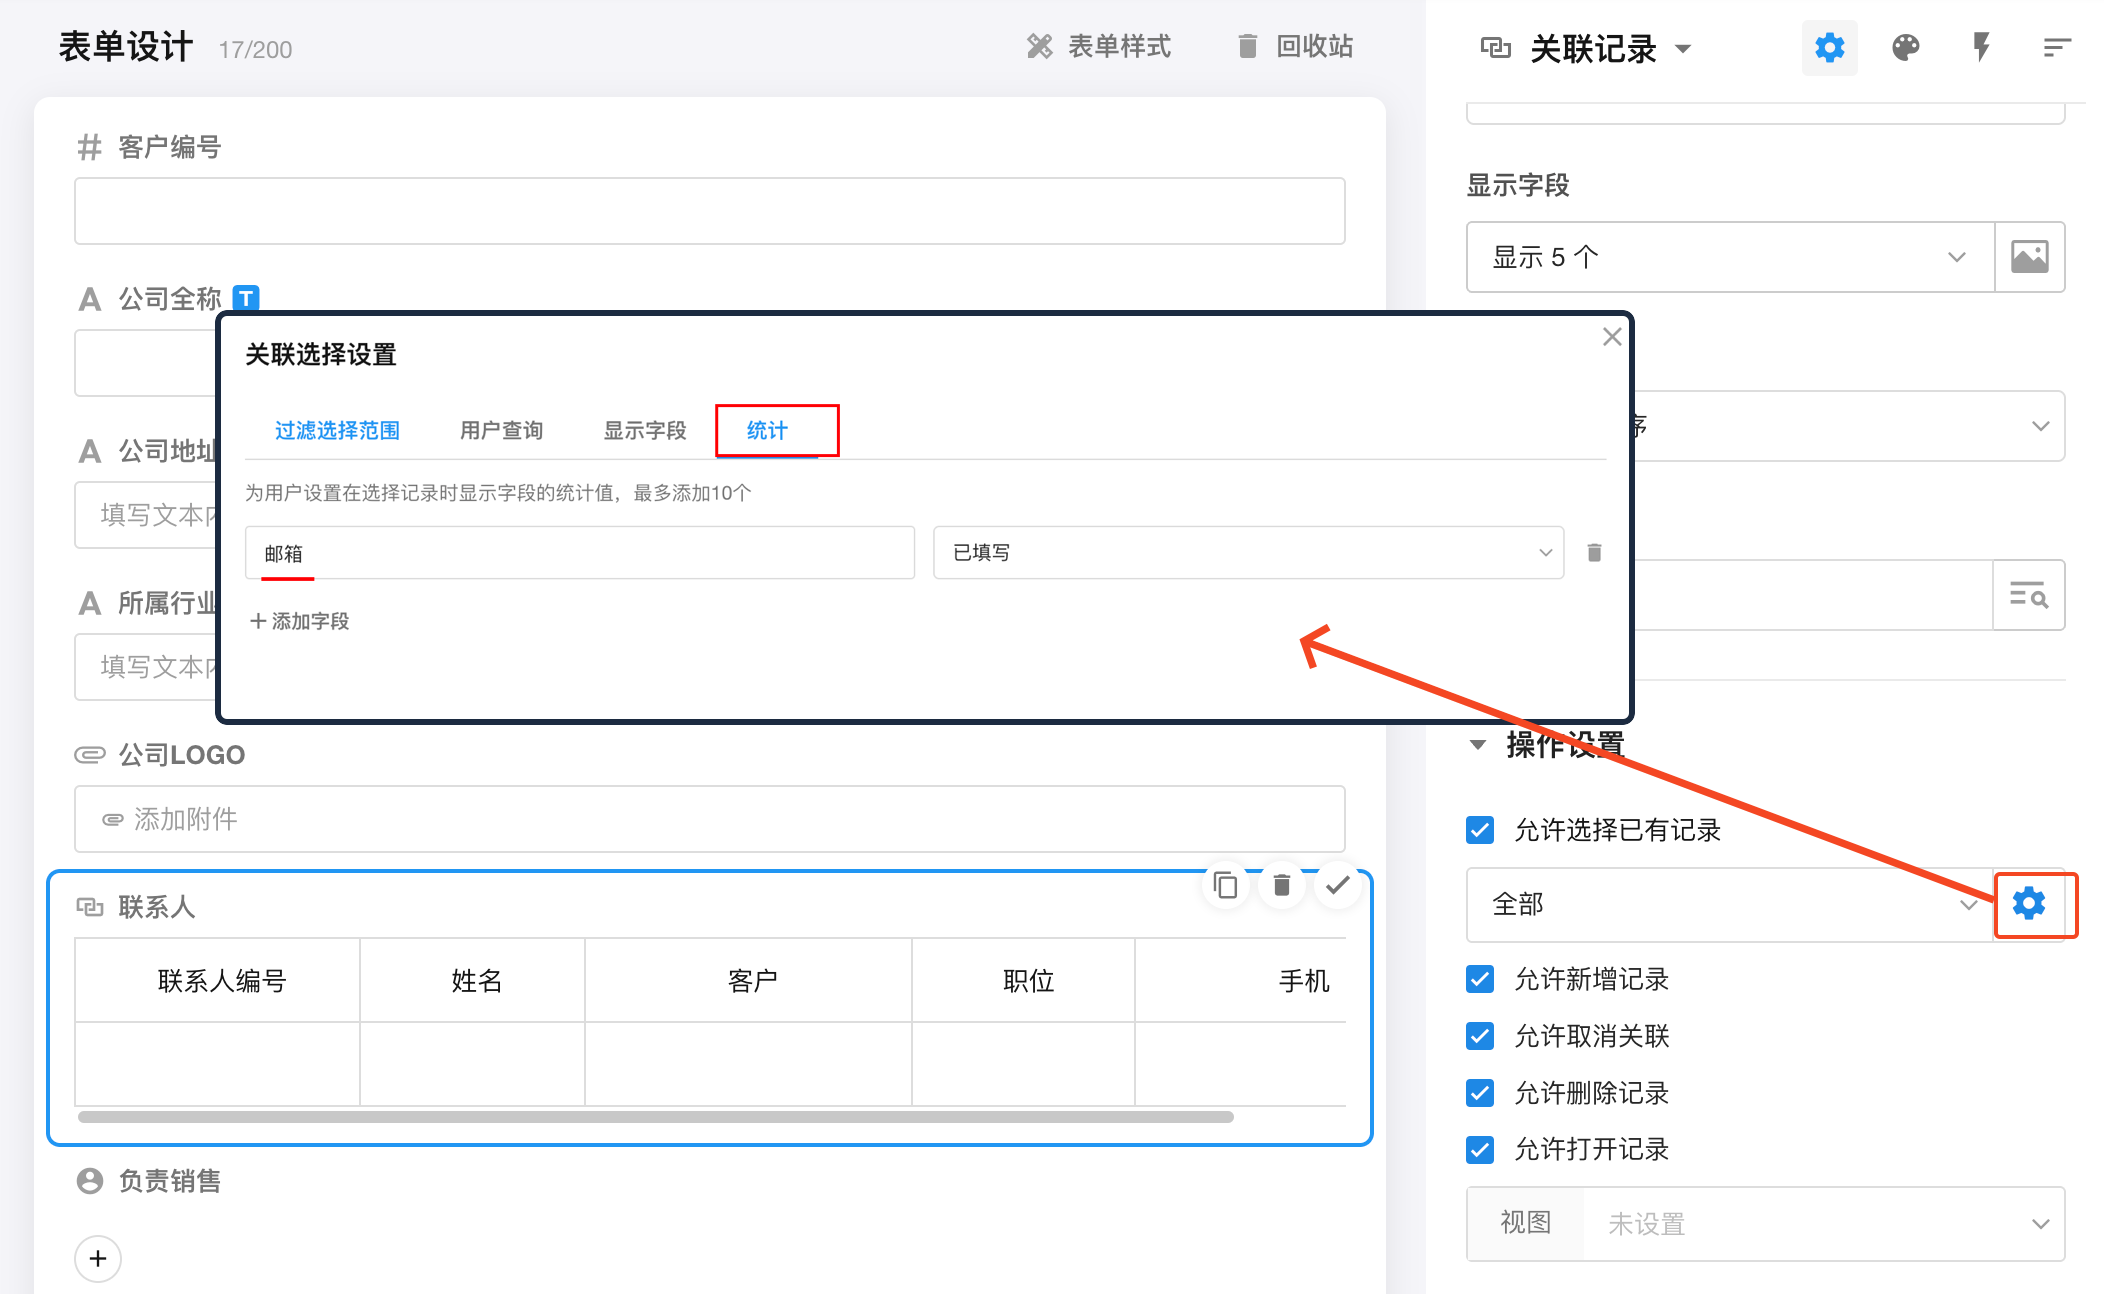Switch to the 用户查询 tab

(x=501, y=431)
